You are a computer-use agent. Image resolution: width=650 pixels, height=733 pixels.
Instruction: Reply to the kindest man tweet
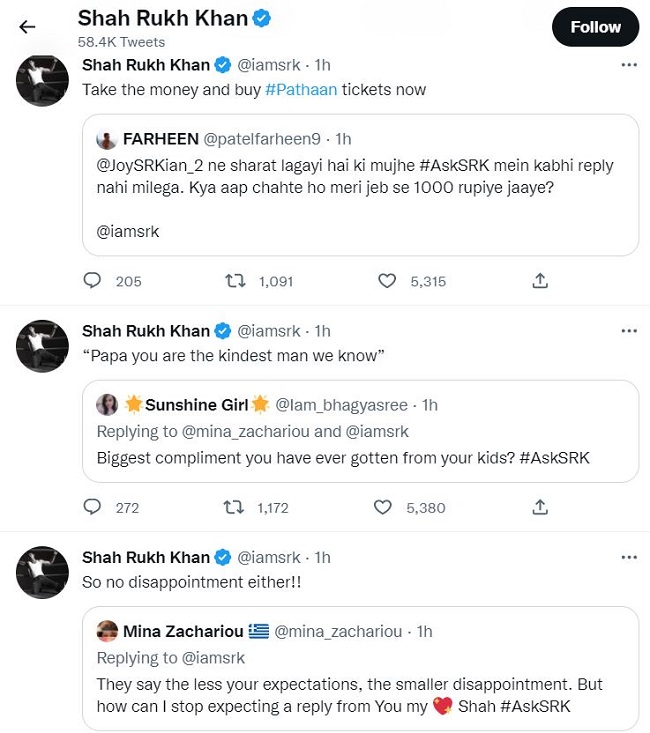(93, 507)
